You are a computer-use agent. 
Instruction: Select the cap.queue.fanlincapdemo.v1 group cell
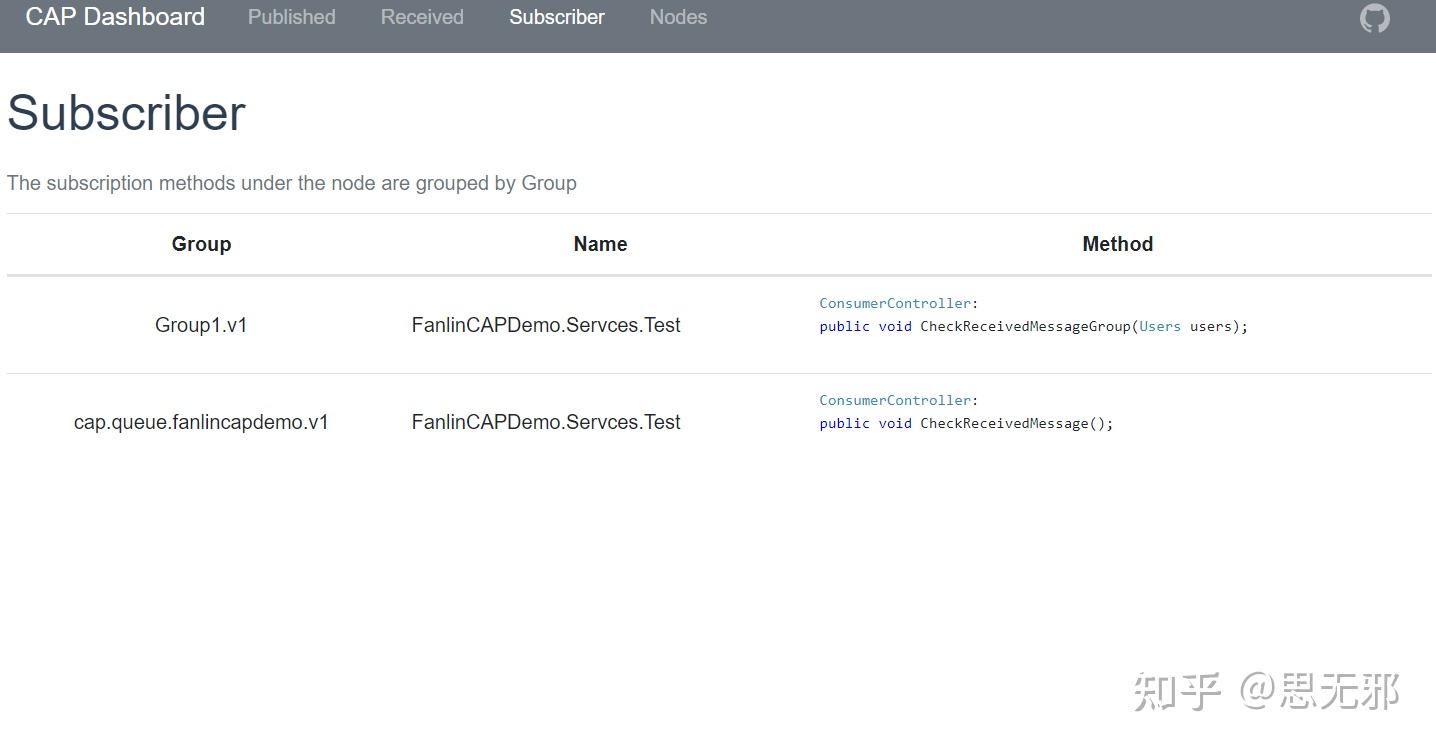[x=201, y=422]
